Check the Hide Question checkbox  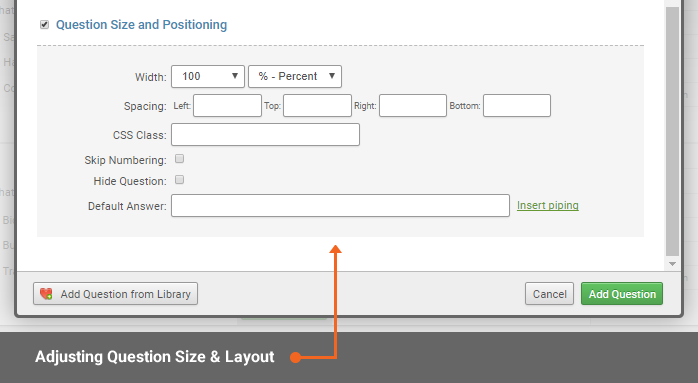coord(179,179)
